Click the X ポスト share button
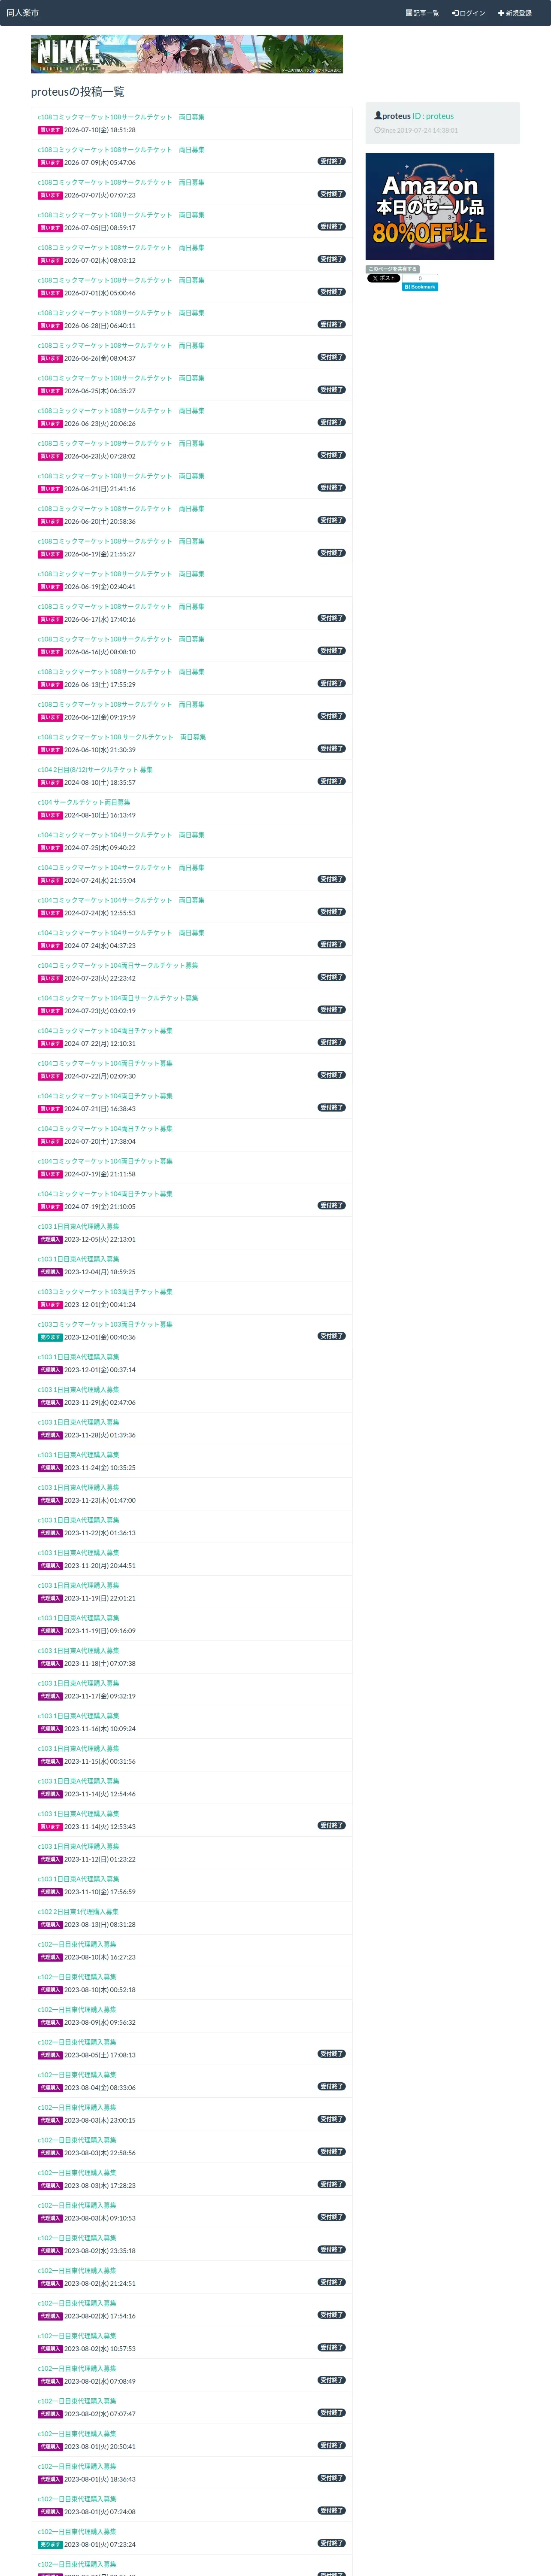Screen dimensions: 551x2576 (x=383, y=278)
